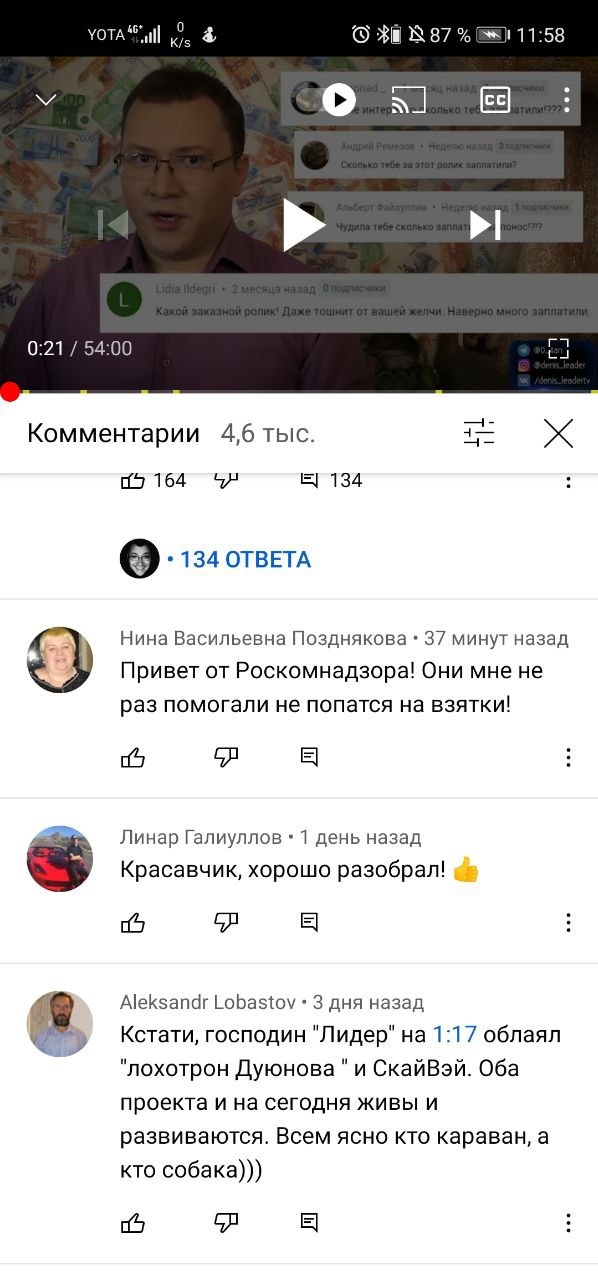
Task: Go to the previous video
Action: (113, 225)
